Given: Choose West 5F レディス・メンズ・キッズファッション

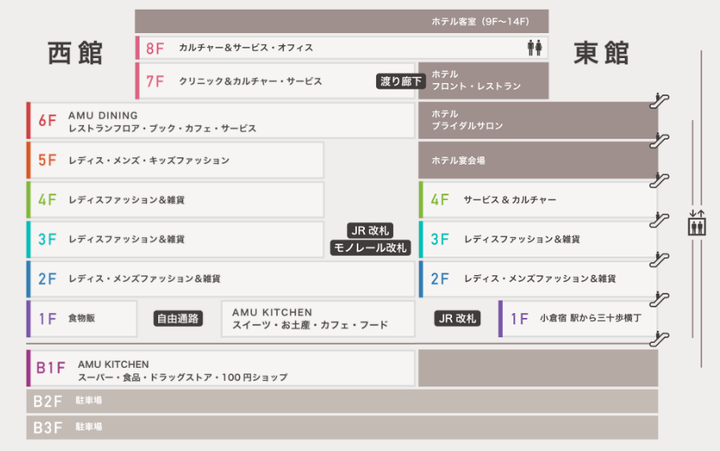Looking at the screenshot, I should [x=175, y=160].
